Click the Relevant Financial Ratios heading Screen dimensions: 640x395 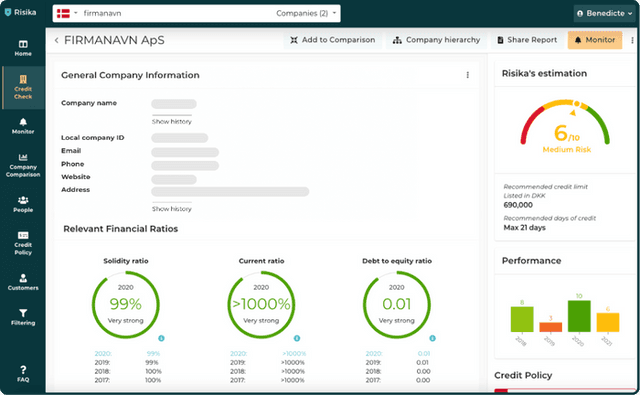tap(120, 229)
